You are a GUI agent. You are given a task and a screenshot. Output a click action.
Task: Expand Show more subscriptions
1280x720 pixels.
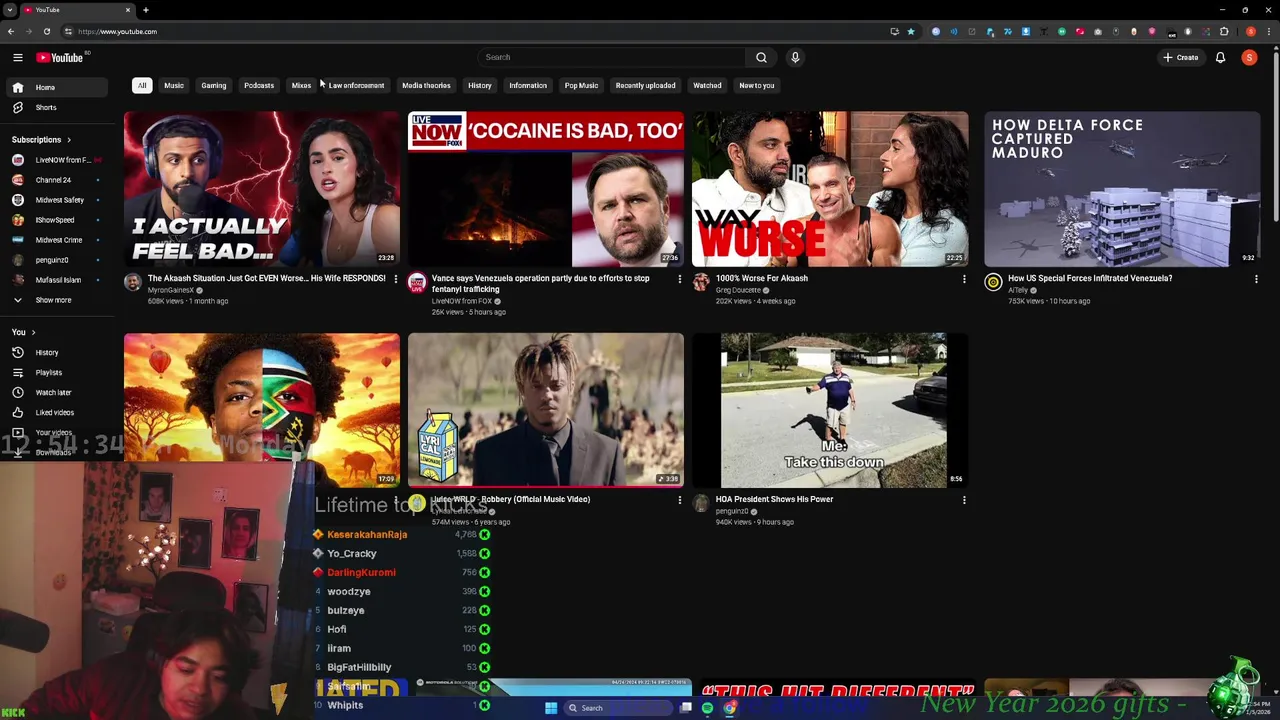coord(54,300)
